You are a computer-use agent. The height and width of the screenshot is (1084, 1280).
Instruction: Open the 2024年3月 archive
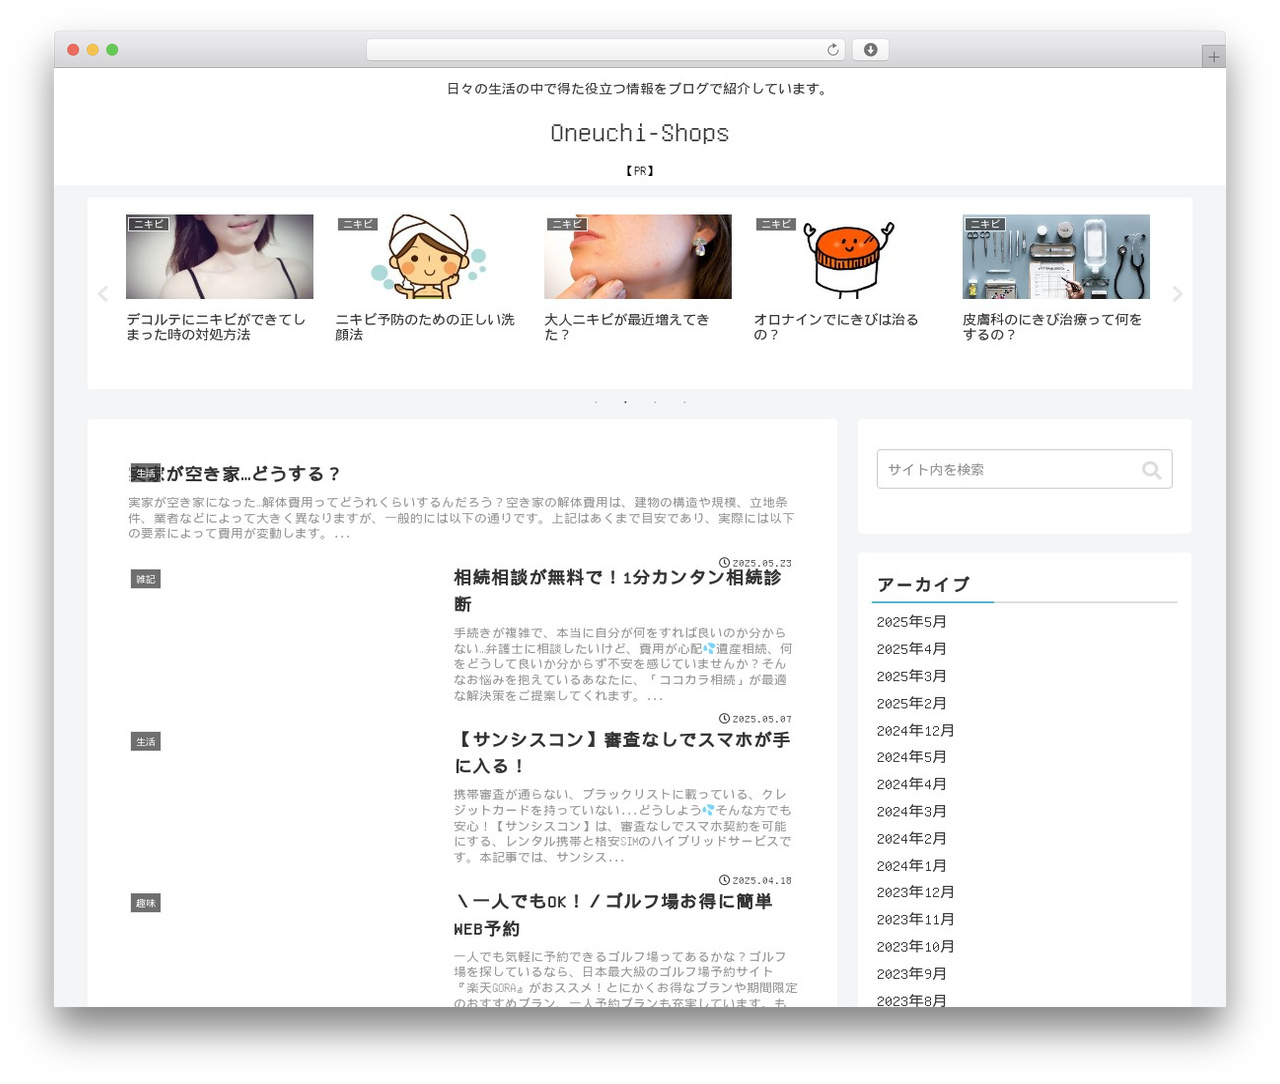click(x=911, y=811)
